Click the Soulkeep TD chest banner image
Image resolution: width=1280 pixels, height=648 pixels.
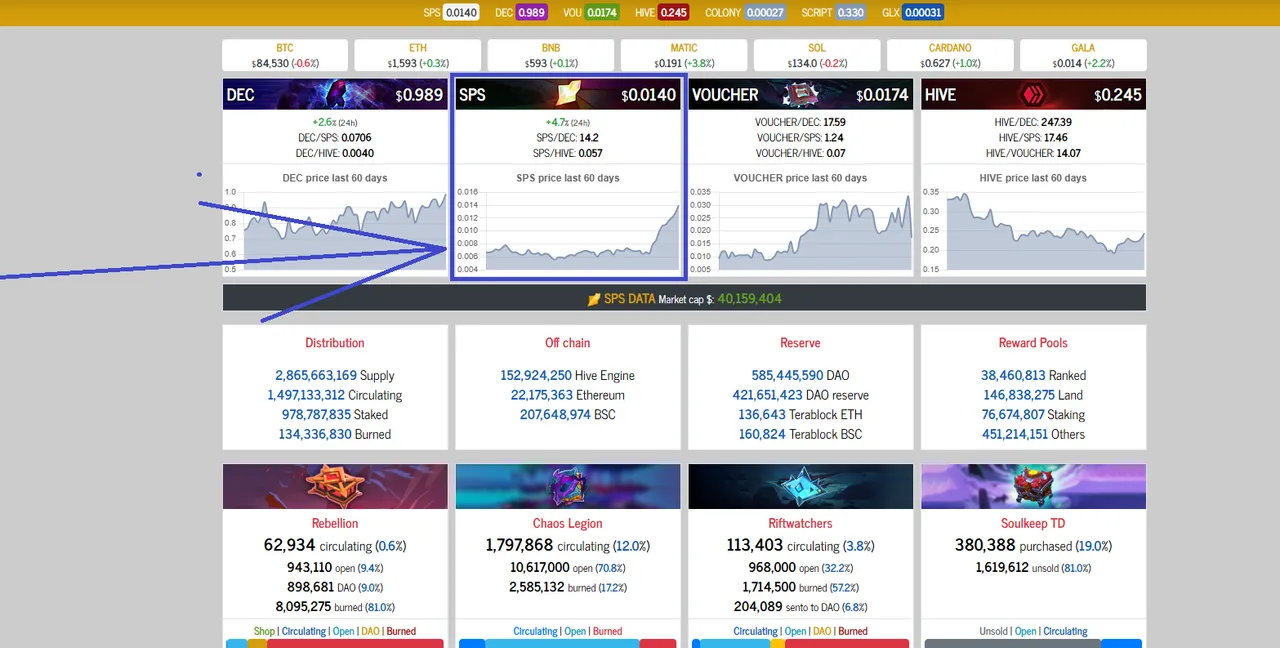click(1034, 486)
